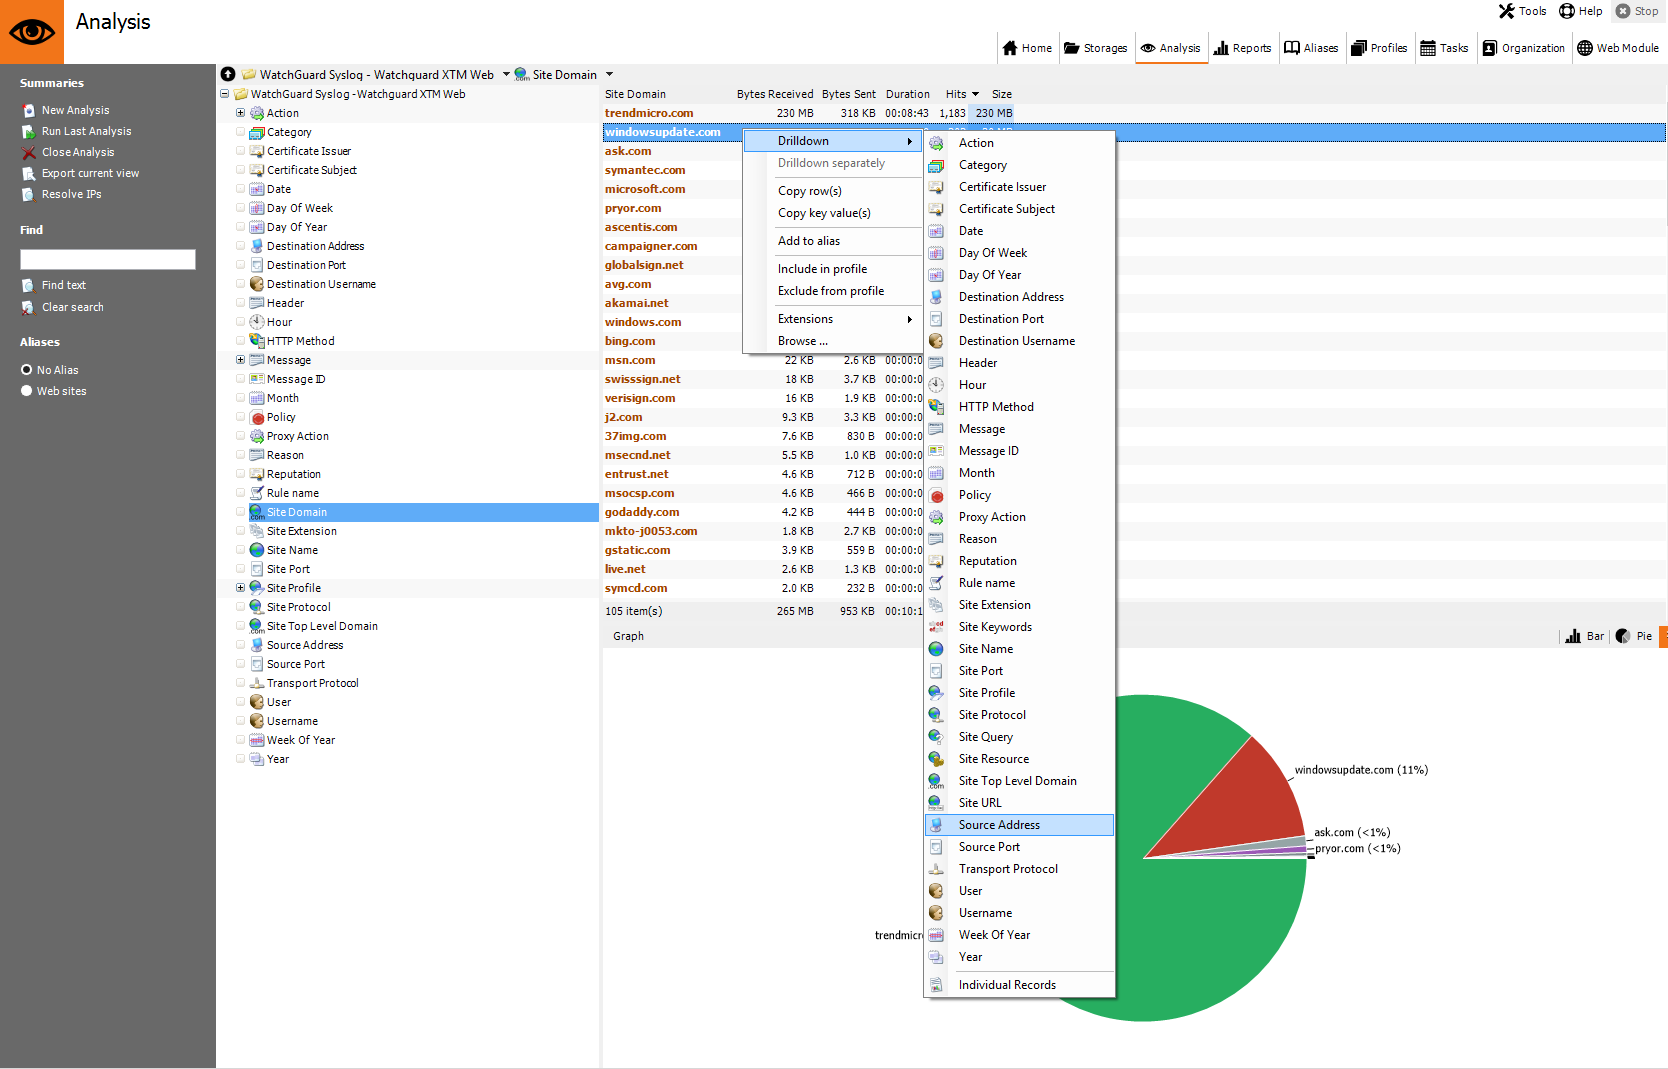The image size is (1668, 1069).
Task: Open the Site Domain breadcrumb dropdown arrow
Action: click(609, 74)
